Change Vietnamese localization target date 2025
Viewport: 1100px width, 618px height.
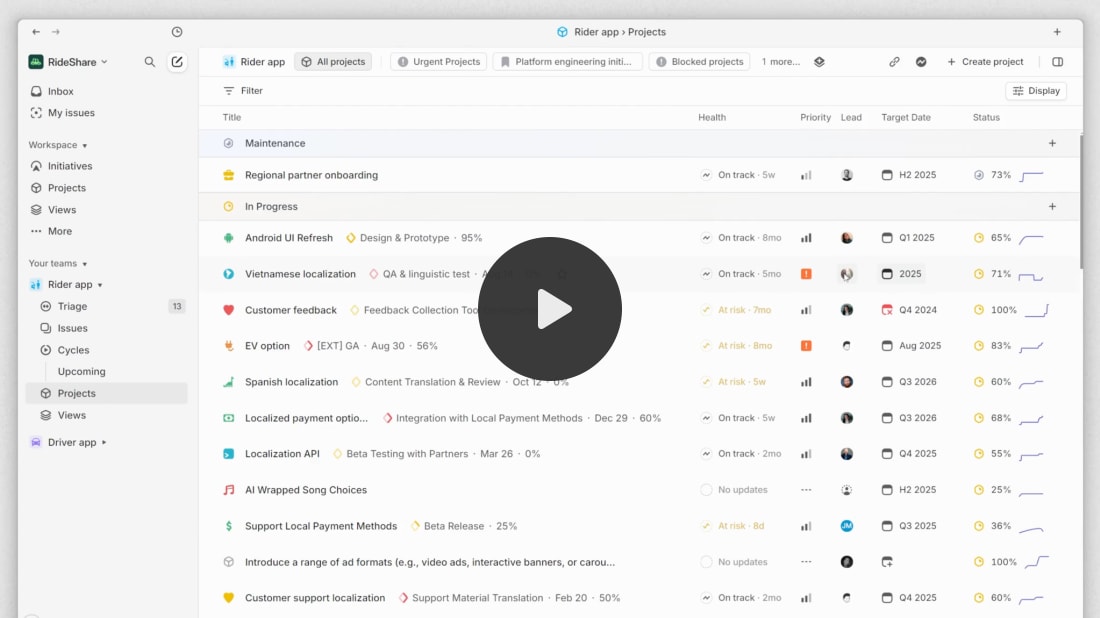click(x=901, y=274)
